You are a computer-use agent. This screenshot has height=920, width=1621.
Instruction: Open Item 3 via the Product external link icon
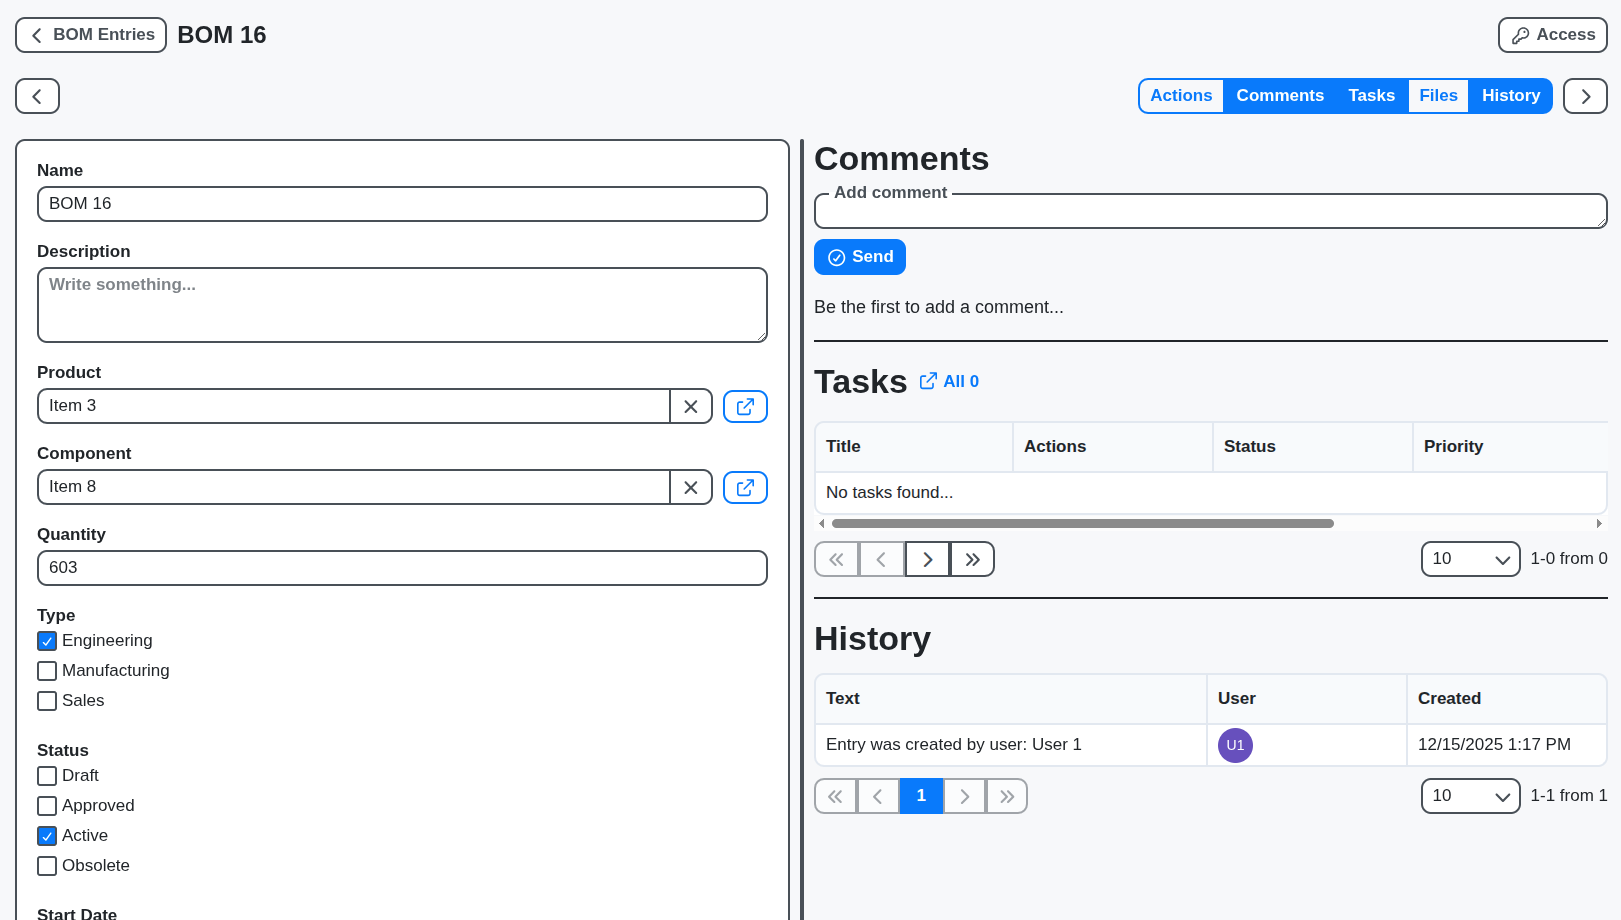tap(745, 406)
